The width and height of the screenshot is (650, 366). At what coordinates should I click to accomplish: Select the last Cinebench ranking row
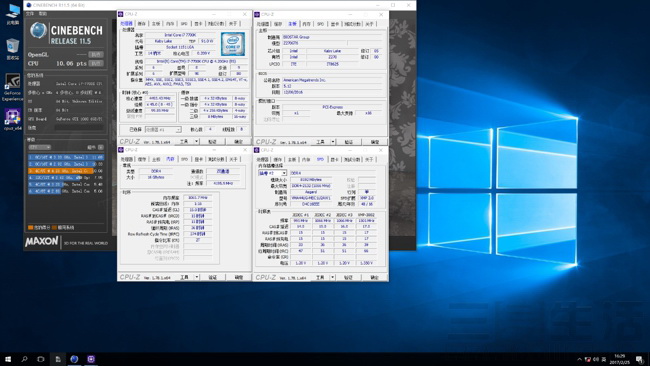pos(66,191)
